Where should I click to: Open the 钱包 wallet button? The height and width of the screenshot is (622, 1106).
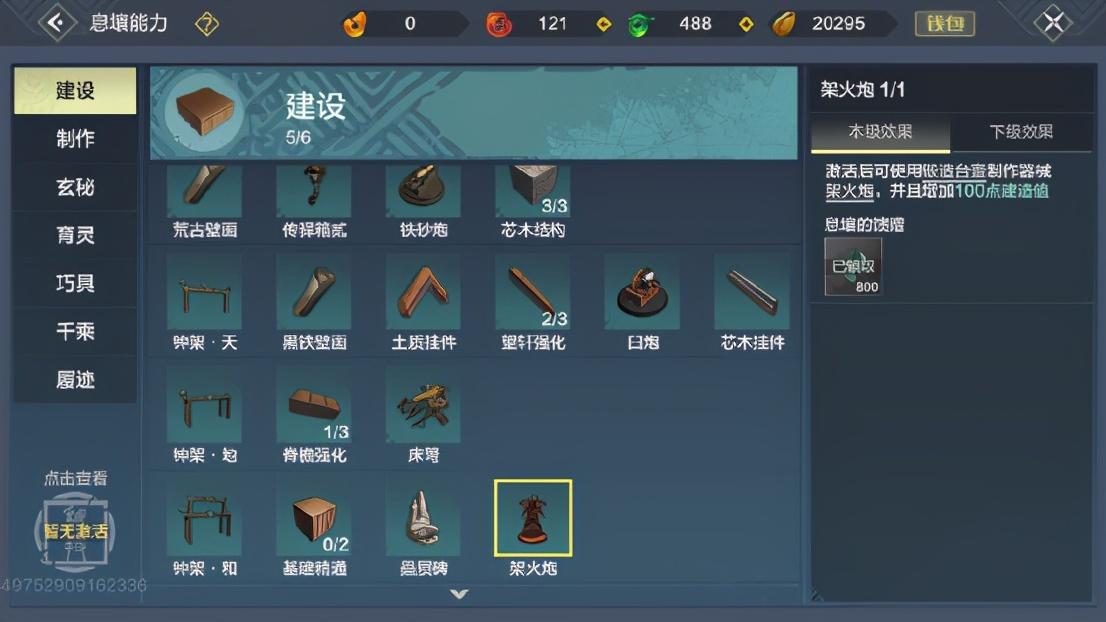945,24
